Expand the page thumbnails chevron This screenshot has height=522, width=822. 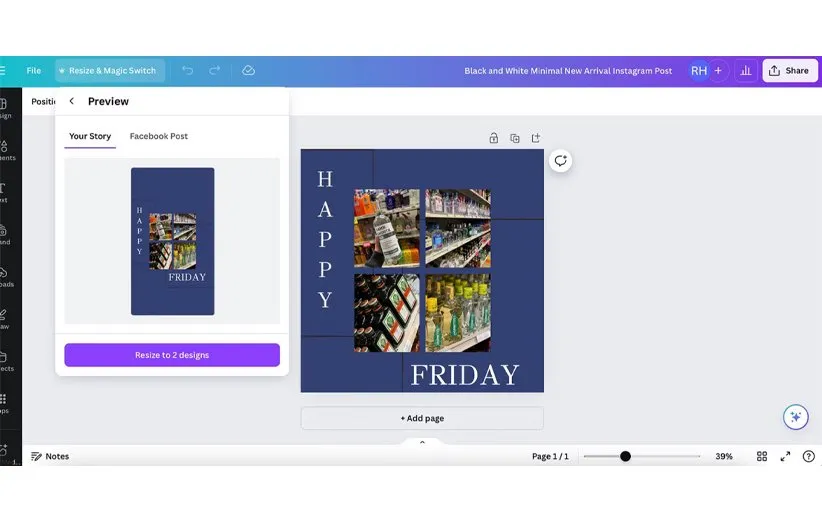[422, 441]
